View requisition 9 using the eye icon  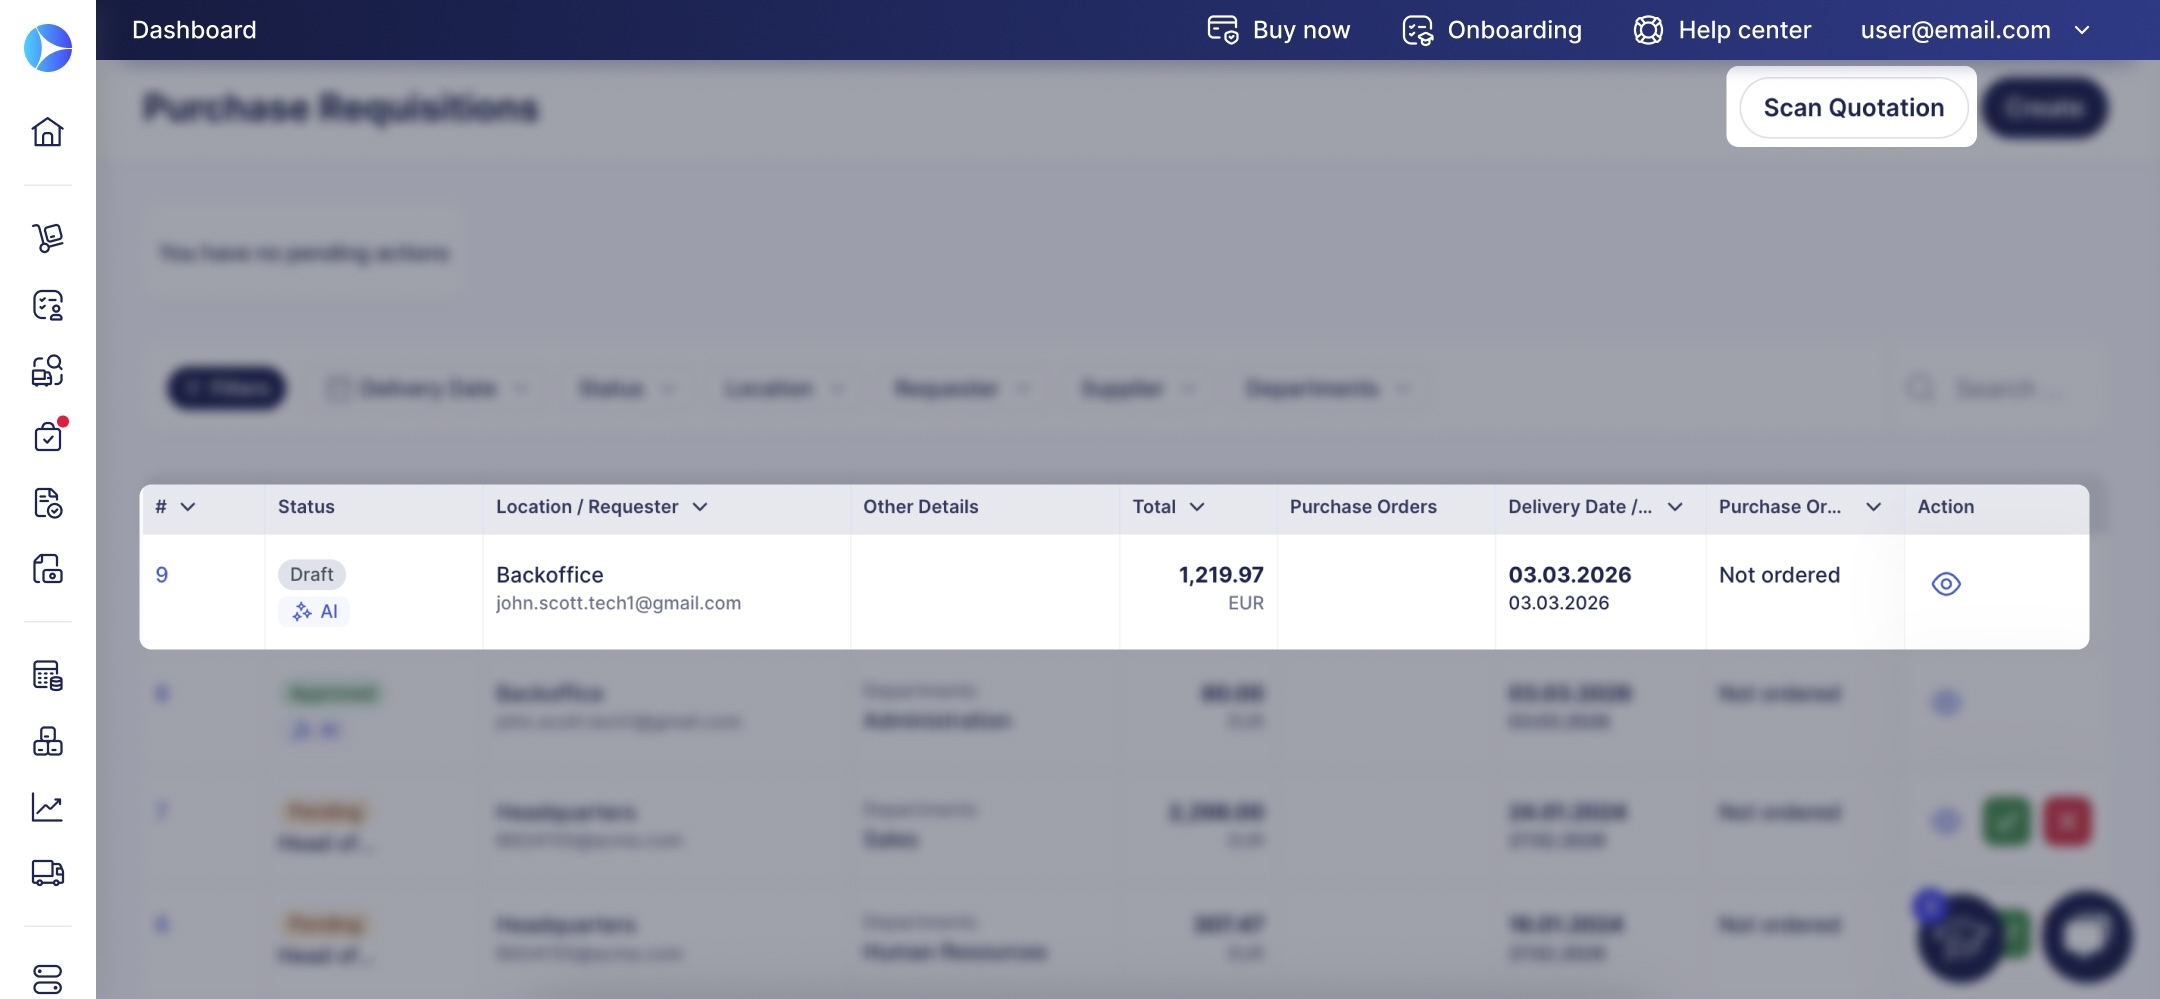(x=1945, y=584)
